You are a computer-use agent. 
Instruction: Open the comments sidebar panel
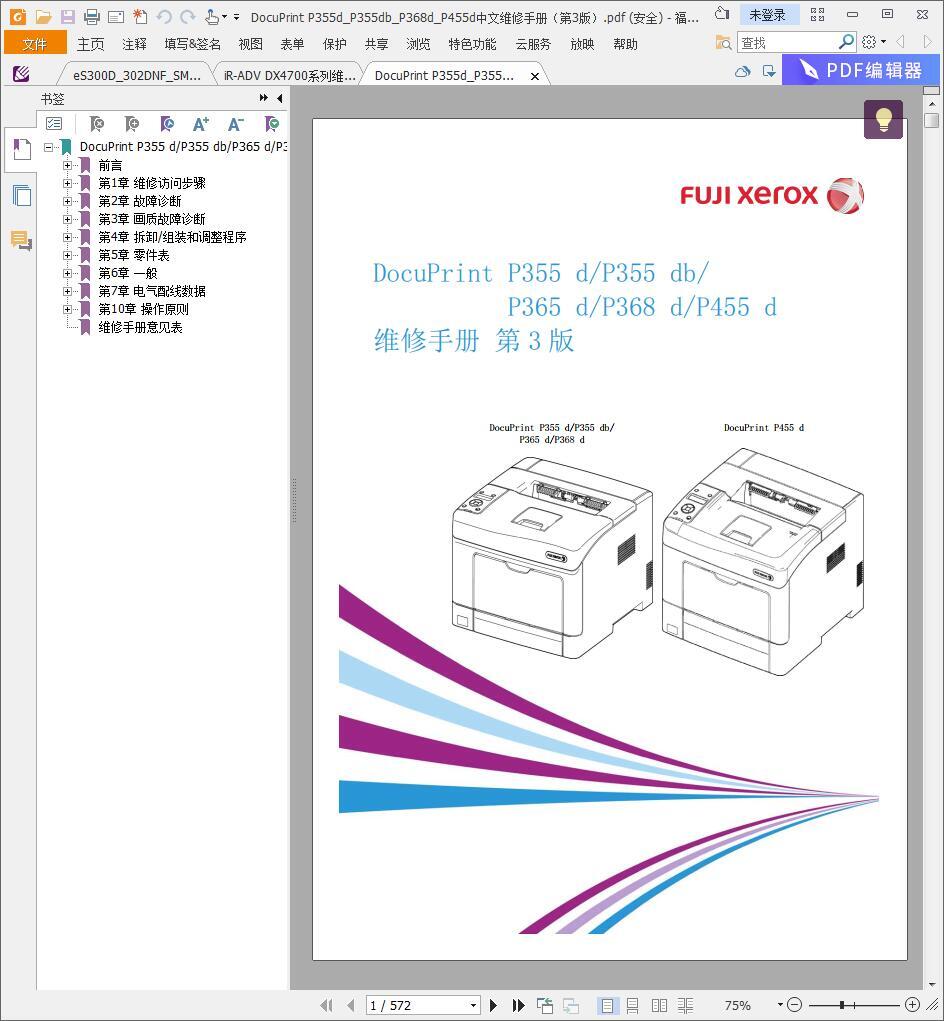[x=21, y=240]
